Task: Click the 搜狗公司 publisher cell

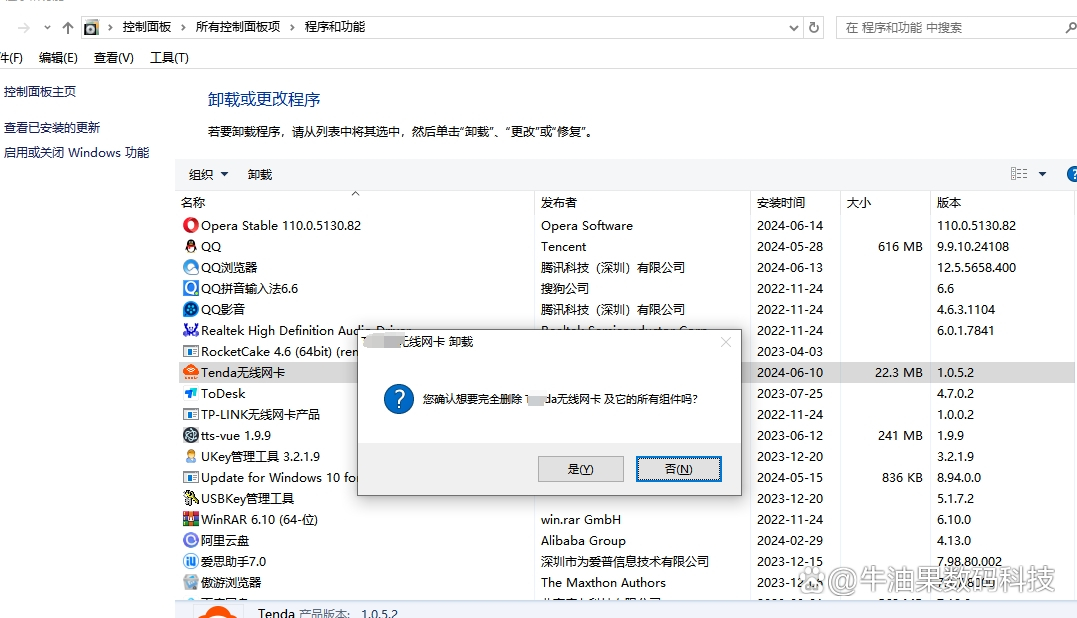Action: tap(565, 288)
